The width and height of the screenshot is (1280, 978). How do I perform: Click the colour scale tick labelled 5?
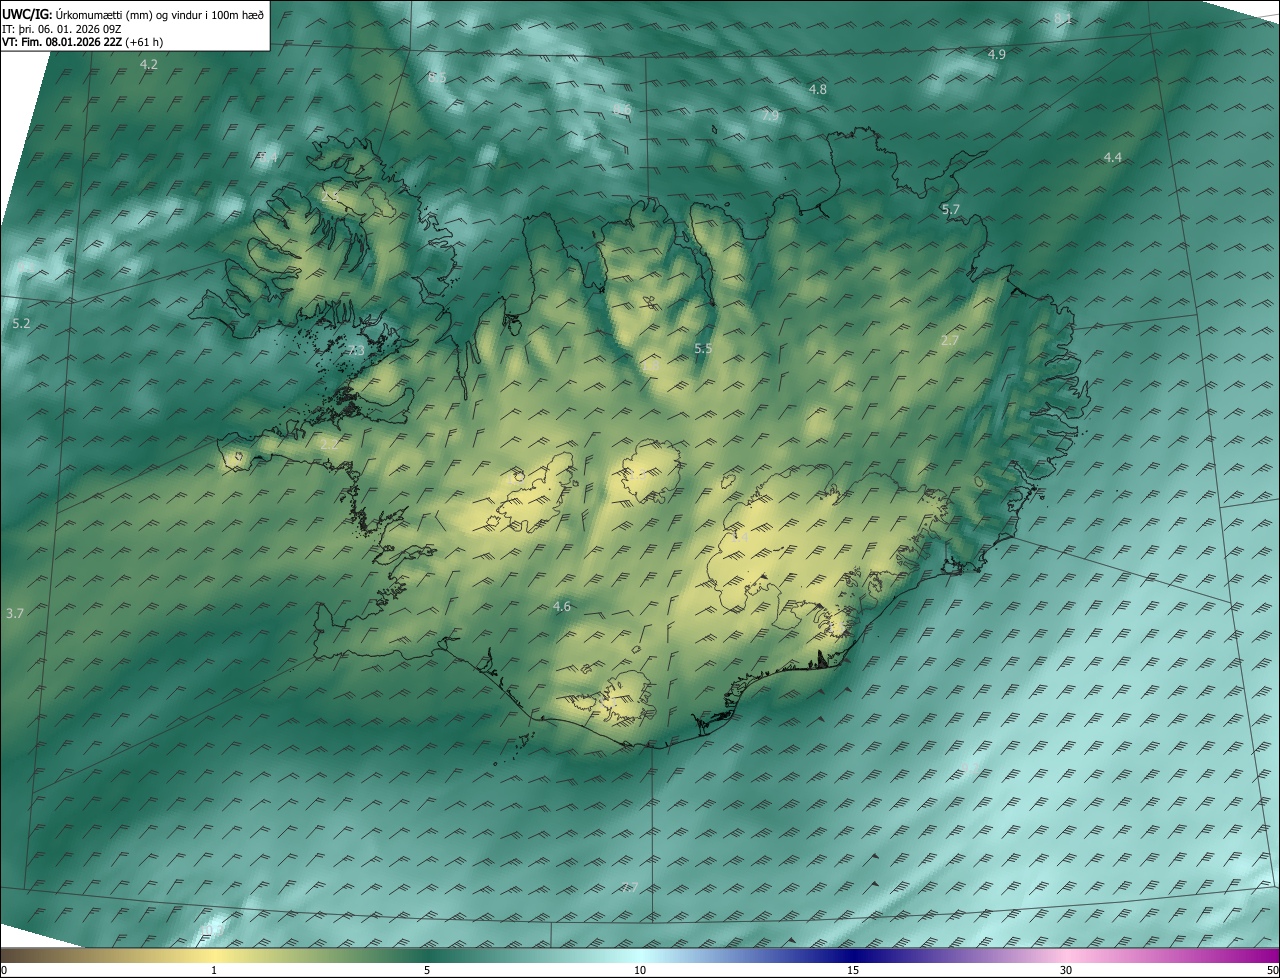pos(427,970)
